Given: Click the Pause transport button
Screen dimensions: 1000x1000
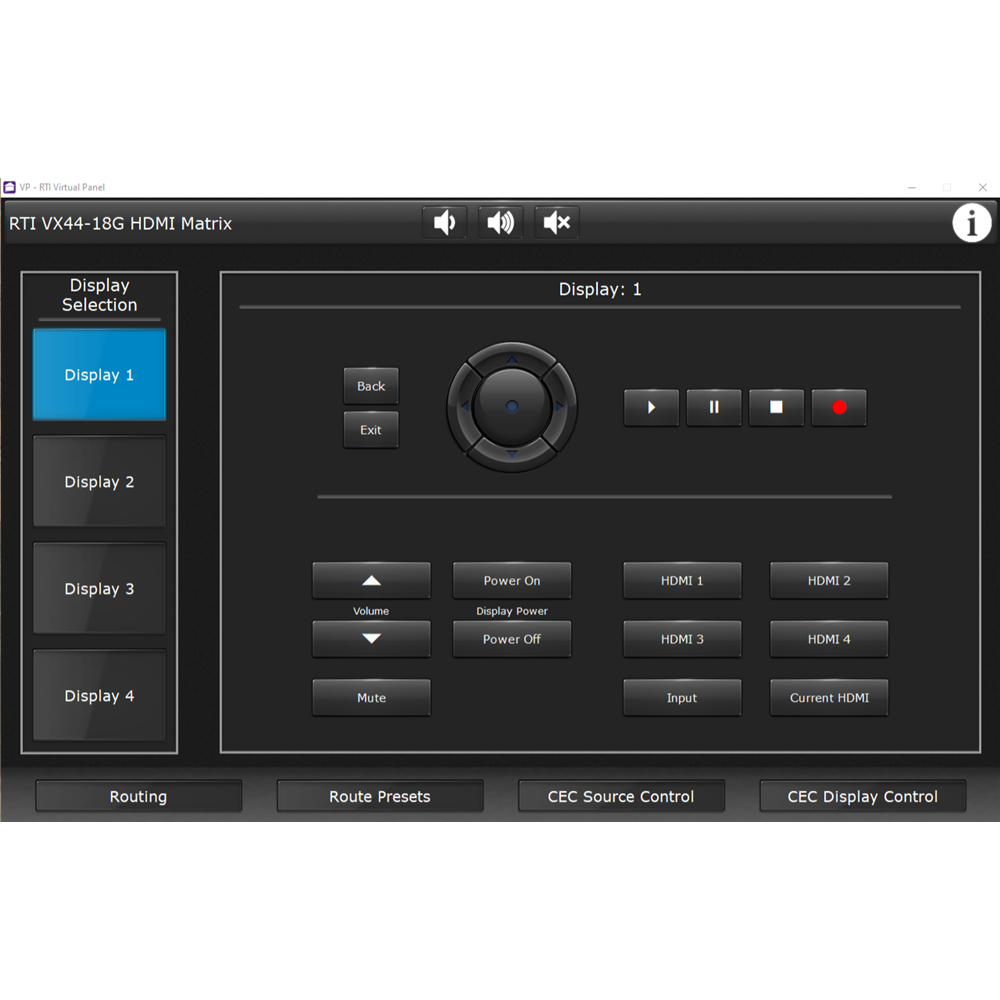Looking at the screenshot, I should coord(714,408).
